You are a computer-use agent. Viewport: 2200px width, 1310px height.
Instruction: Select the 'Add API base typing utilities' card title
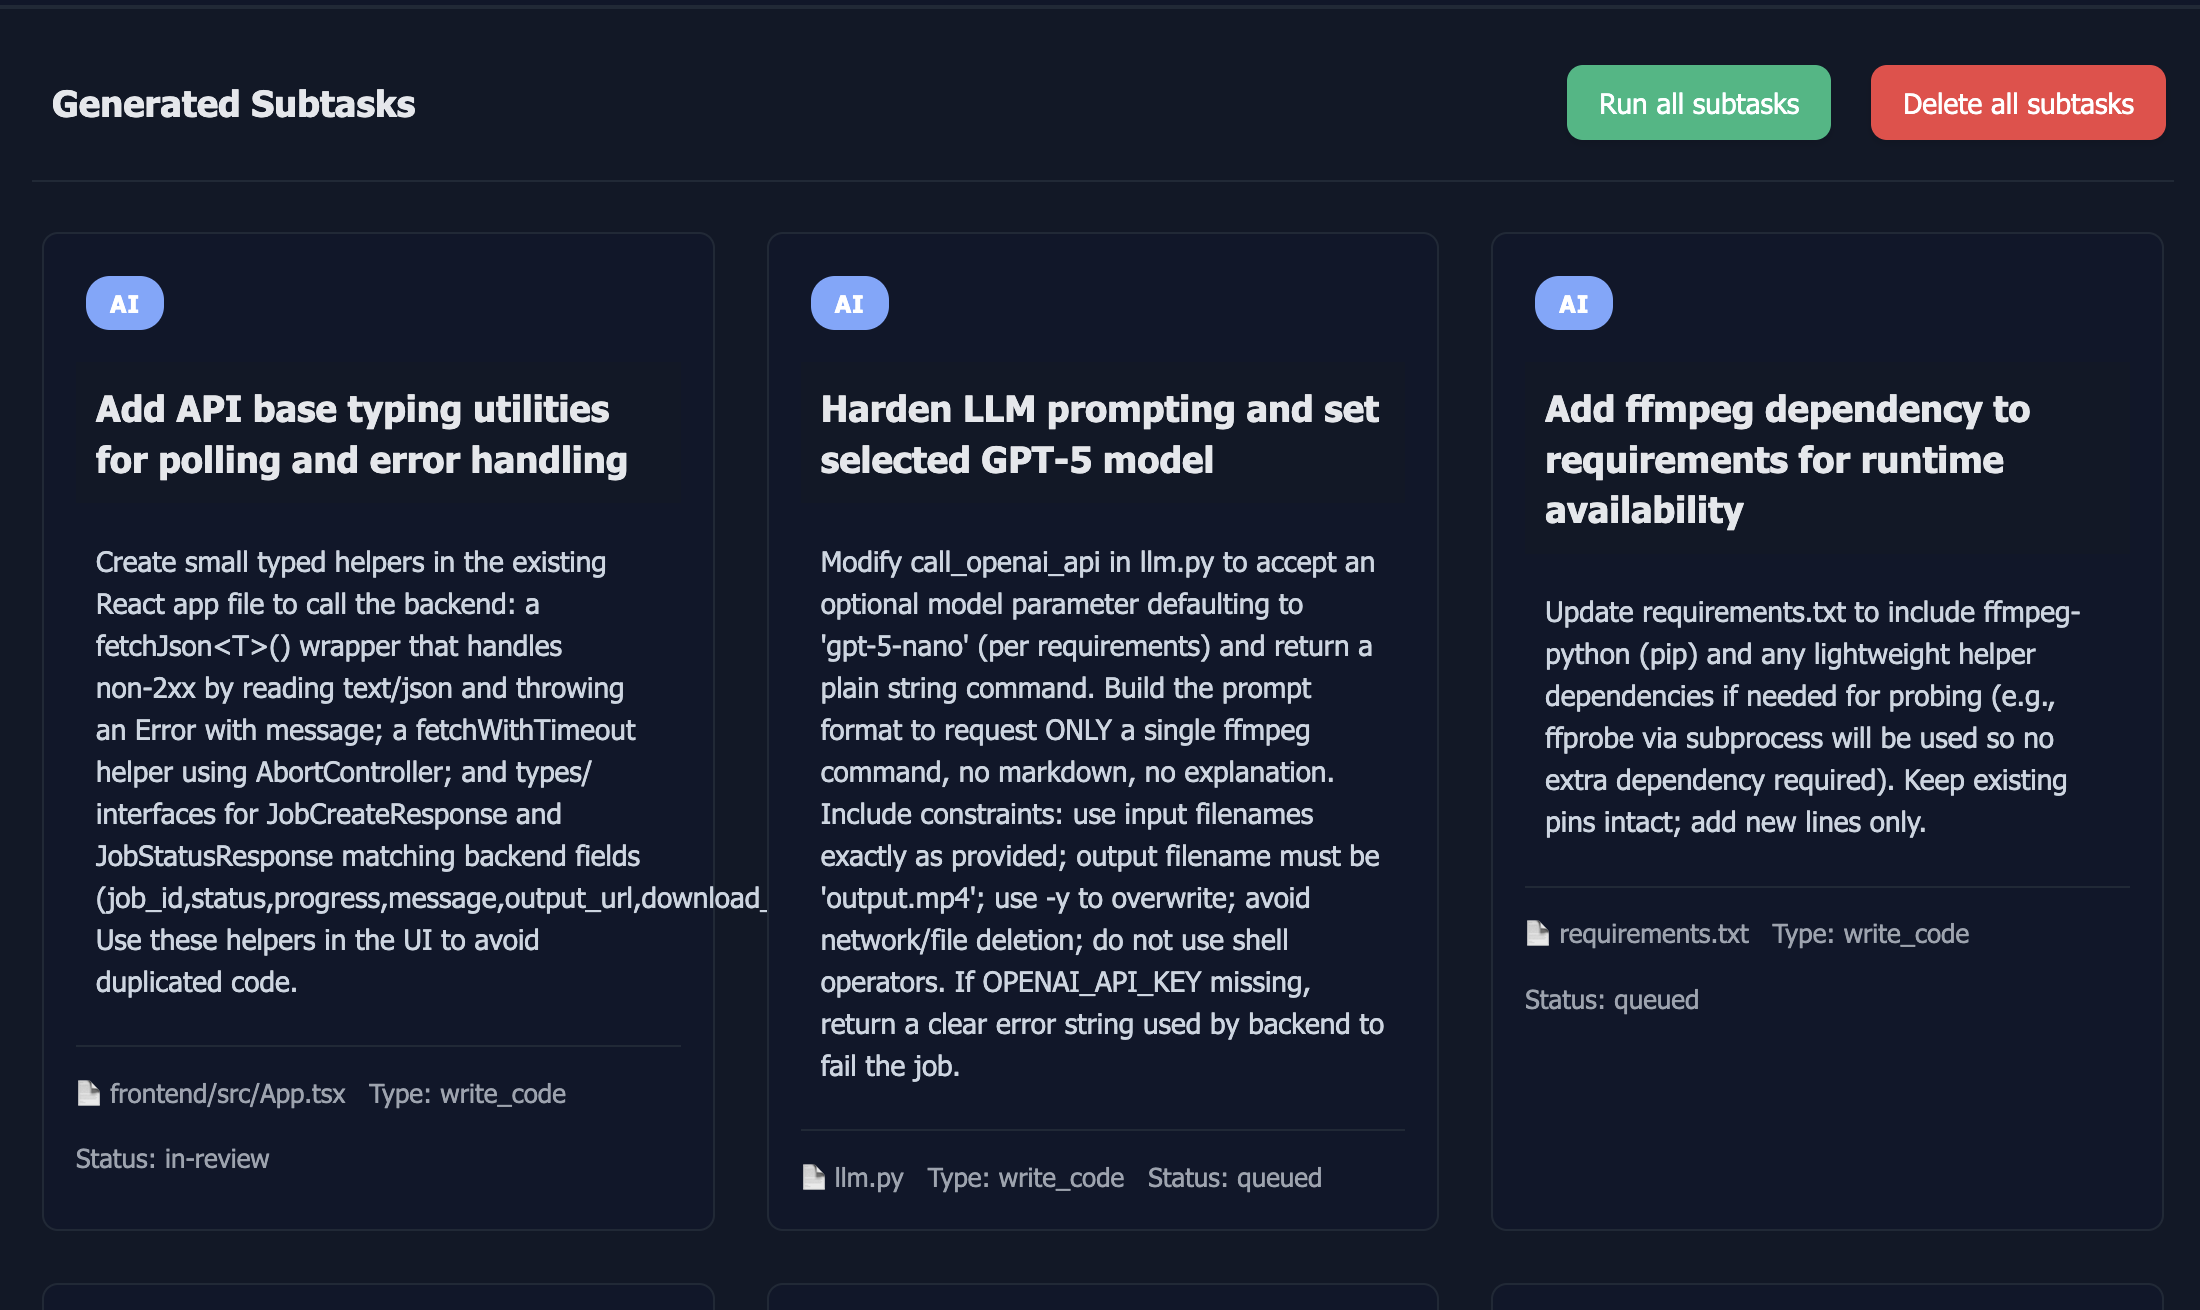(361, 434)
